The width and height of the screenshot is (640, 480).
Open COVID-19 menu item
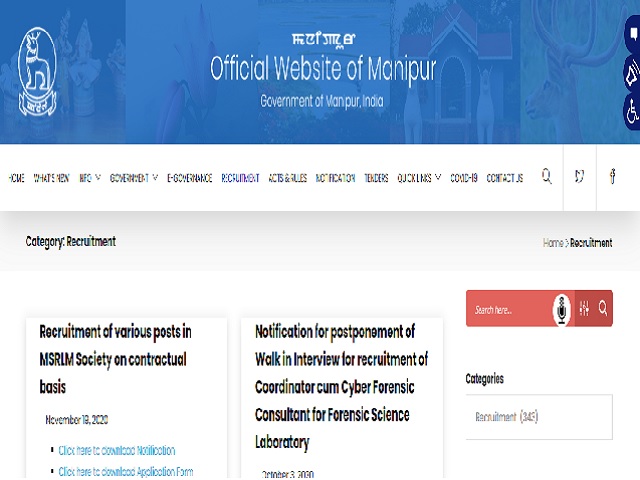(464, 178)
